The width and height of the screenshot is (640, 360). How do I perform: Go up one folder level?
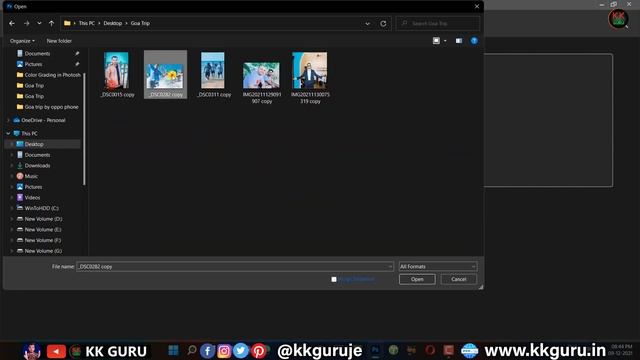pos(51,23)
